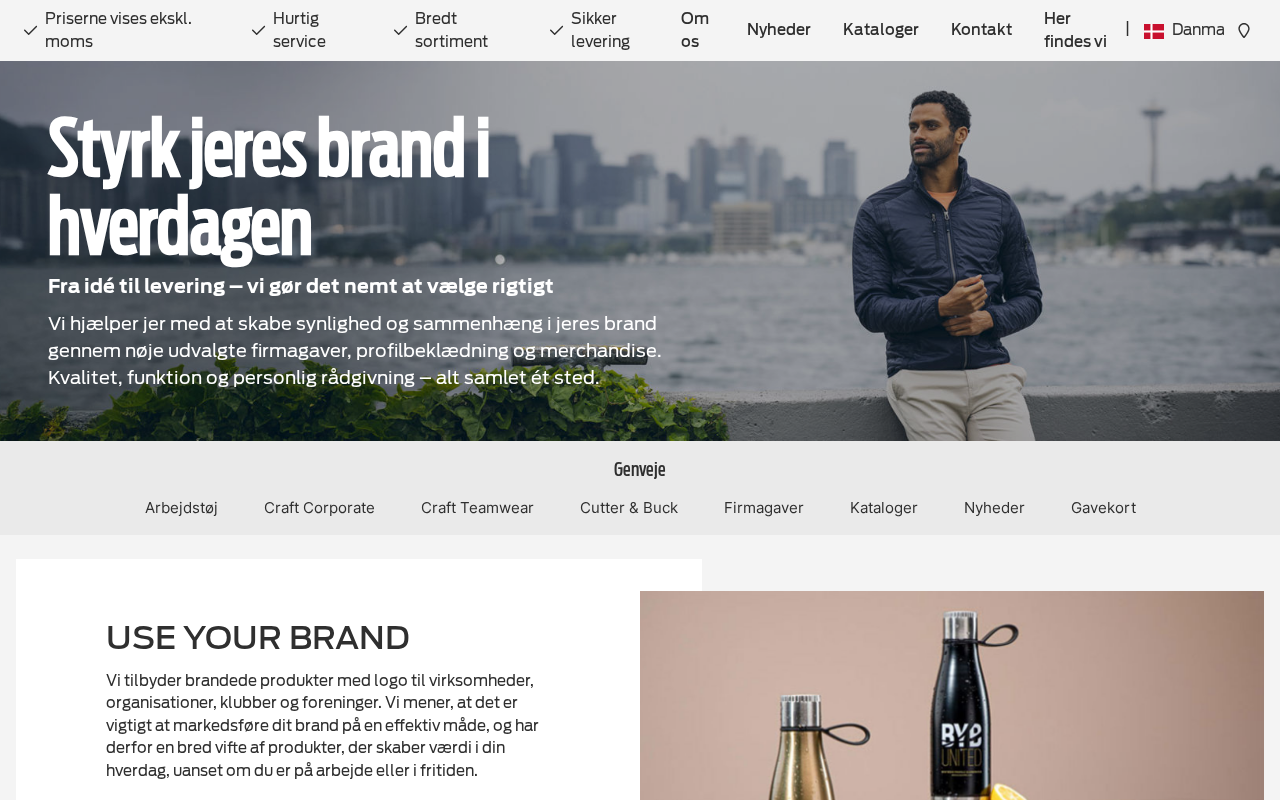Click checkmark icon next to Hurtig service
Image resolution: width=1280 pixels, height=800 pixels.
pyautogui.click(x=259, y=31)
